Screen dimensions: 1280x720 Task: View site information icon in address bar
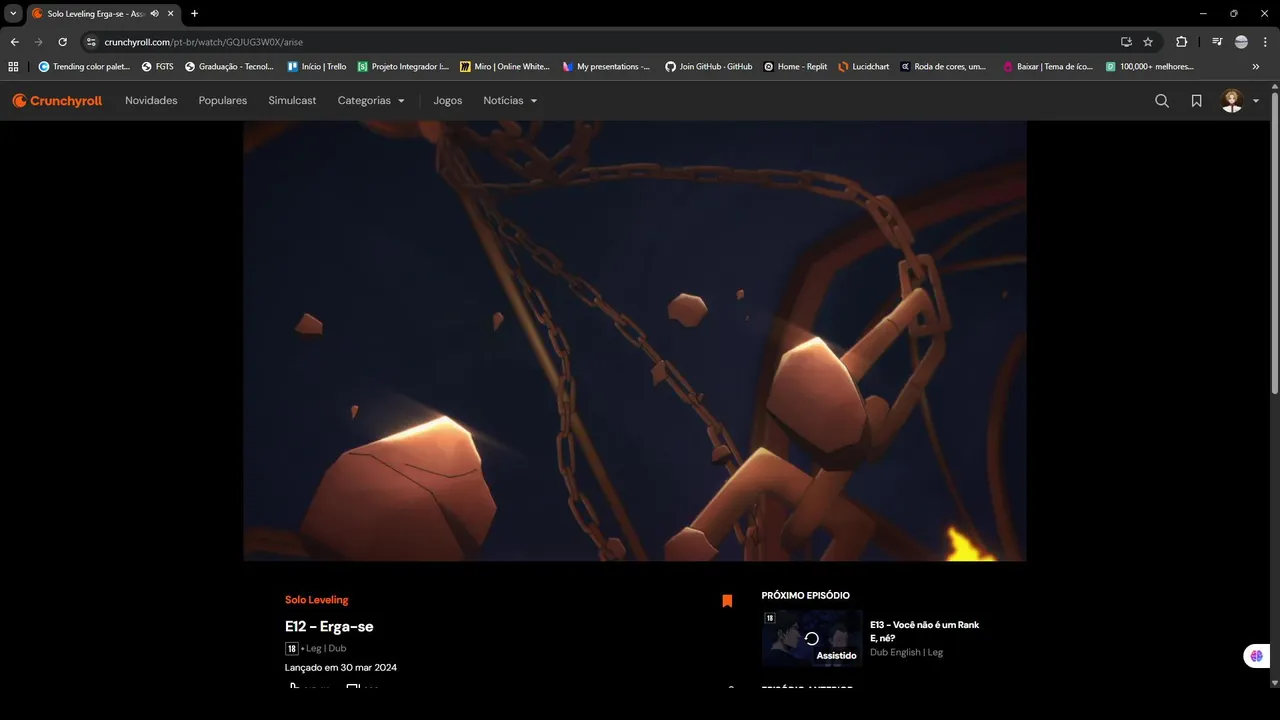91,42
